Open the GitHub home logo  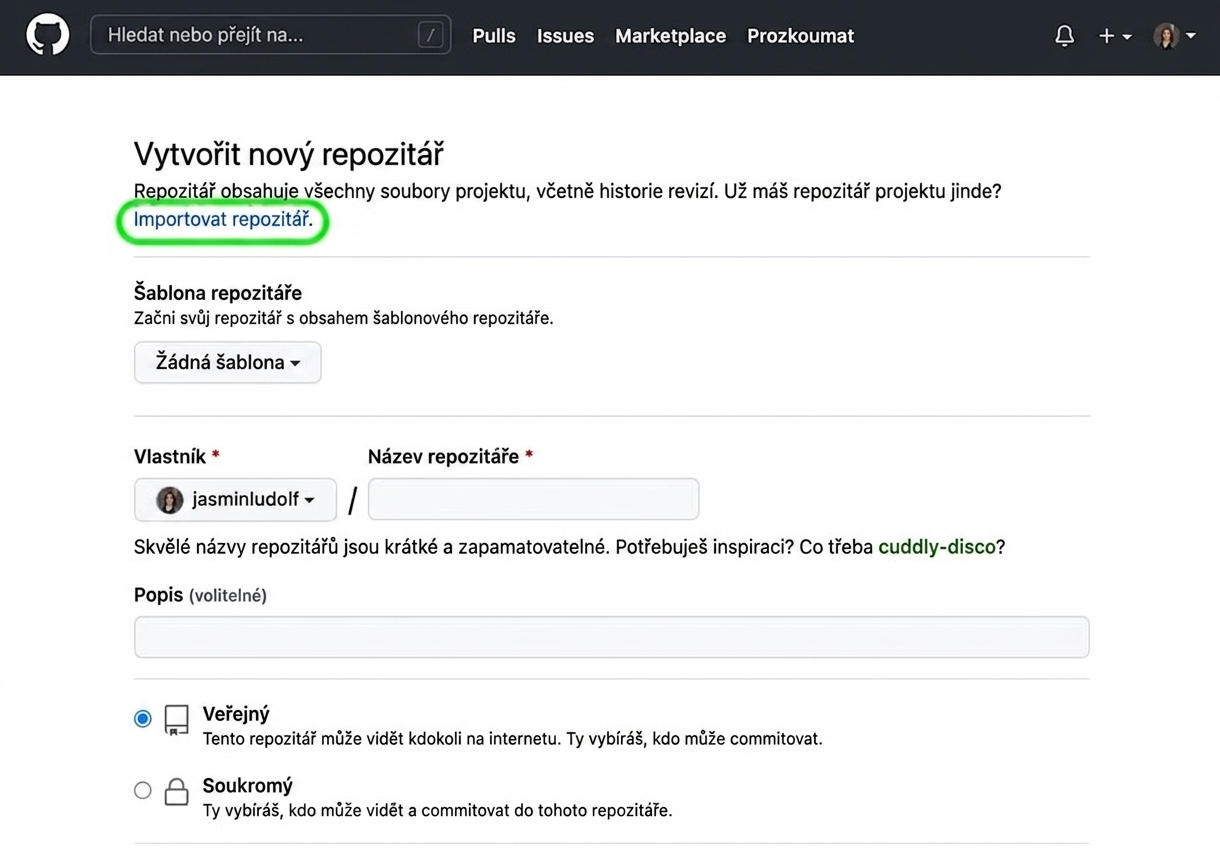[47, 36]
